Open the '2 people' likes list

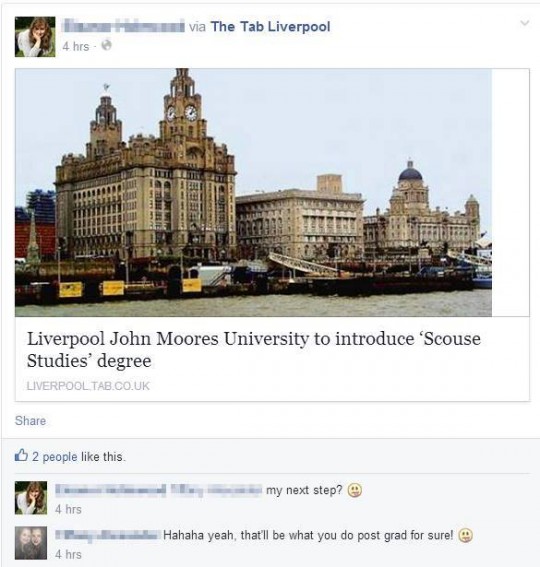point(55,457)
